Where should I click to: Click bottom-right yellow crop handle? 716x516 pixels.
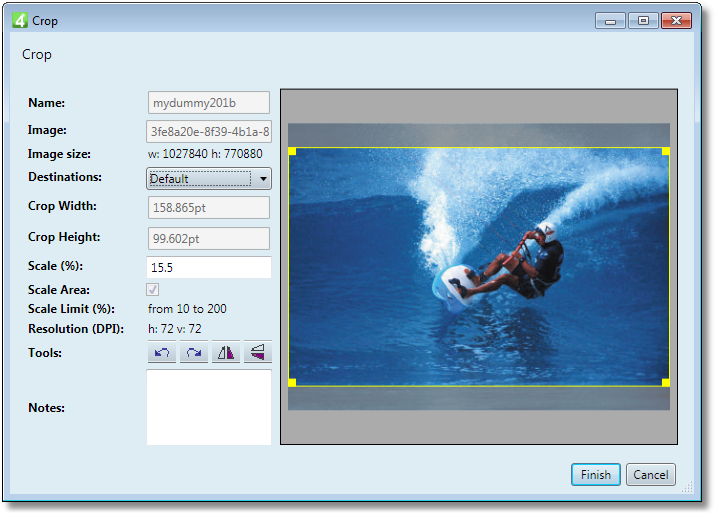[x=666, y=382]
